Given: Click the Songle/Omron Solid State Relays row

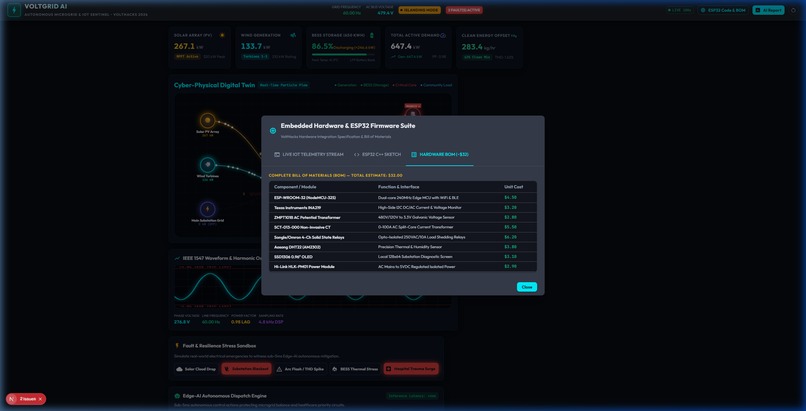Looking at the screenshot, I should [402, 237].
